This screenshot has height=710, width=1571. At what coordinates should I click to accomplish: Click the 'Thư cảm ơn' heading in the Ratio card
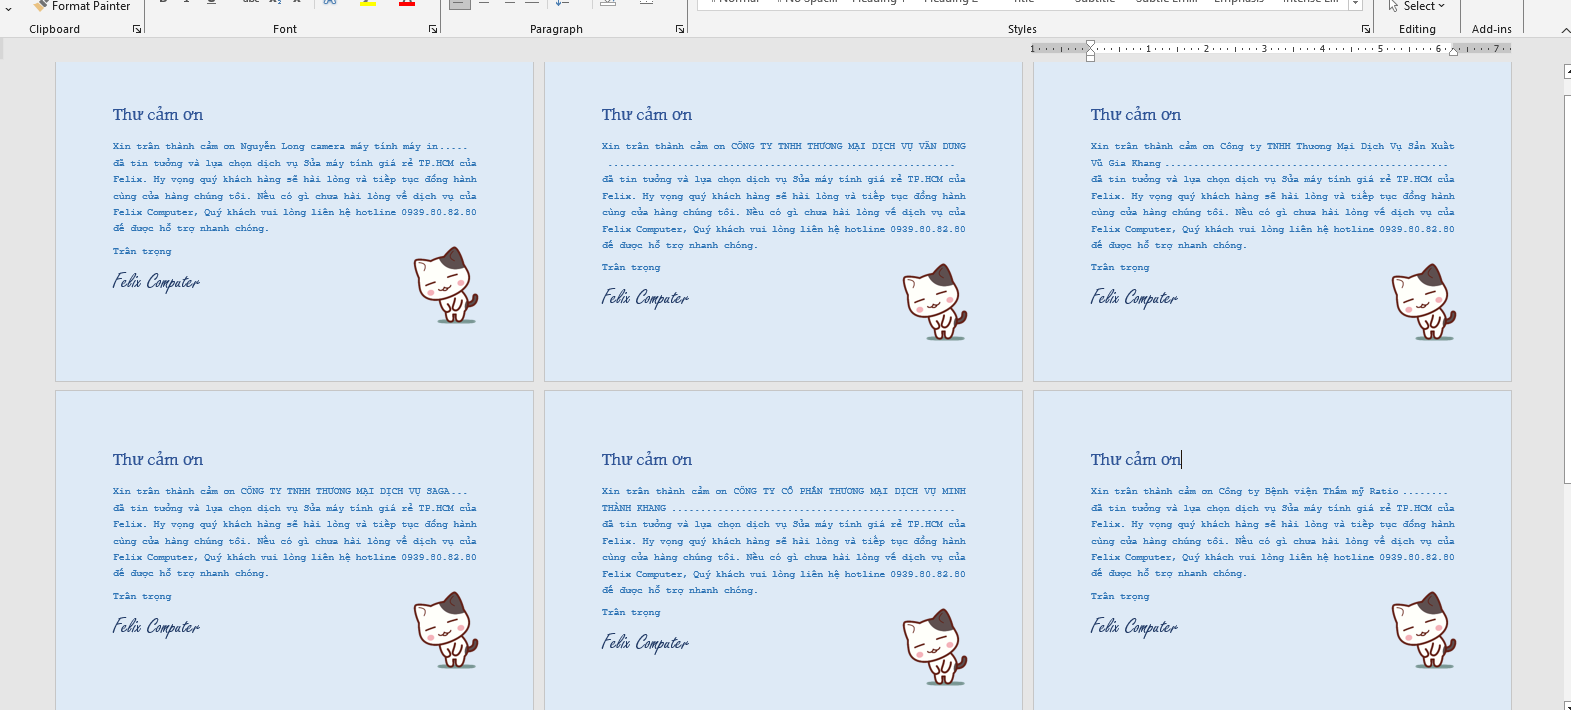[1135, 460]
